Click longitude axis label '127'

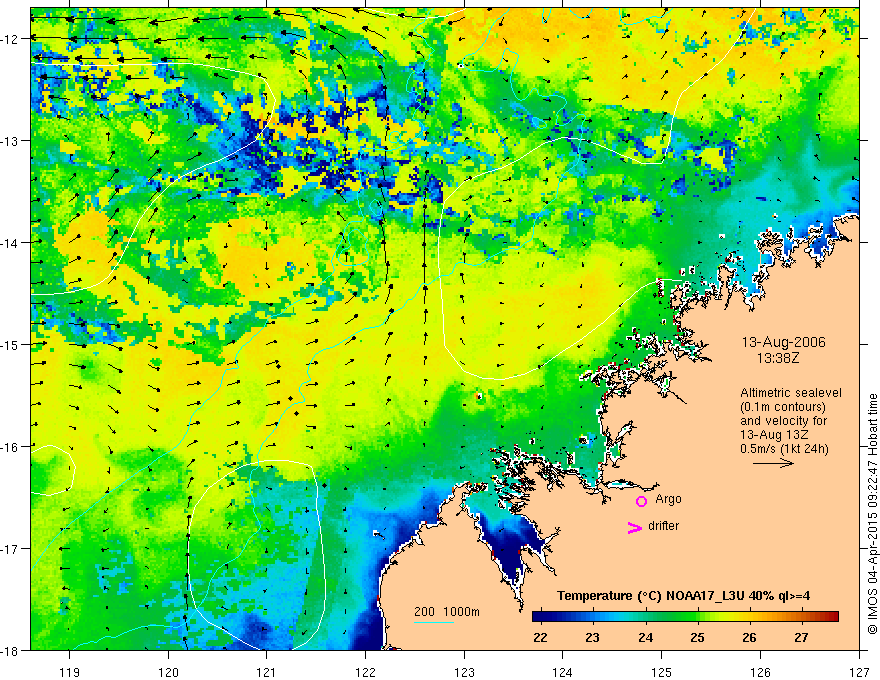(x=859, y=672)
